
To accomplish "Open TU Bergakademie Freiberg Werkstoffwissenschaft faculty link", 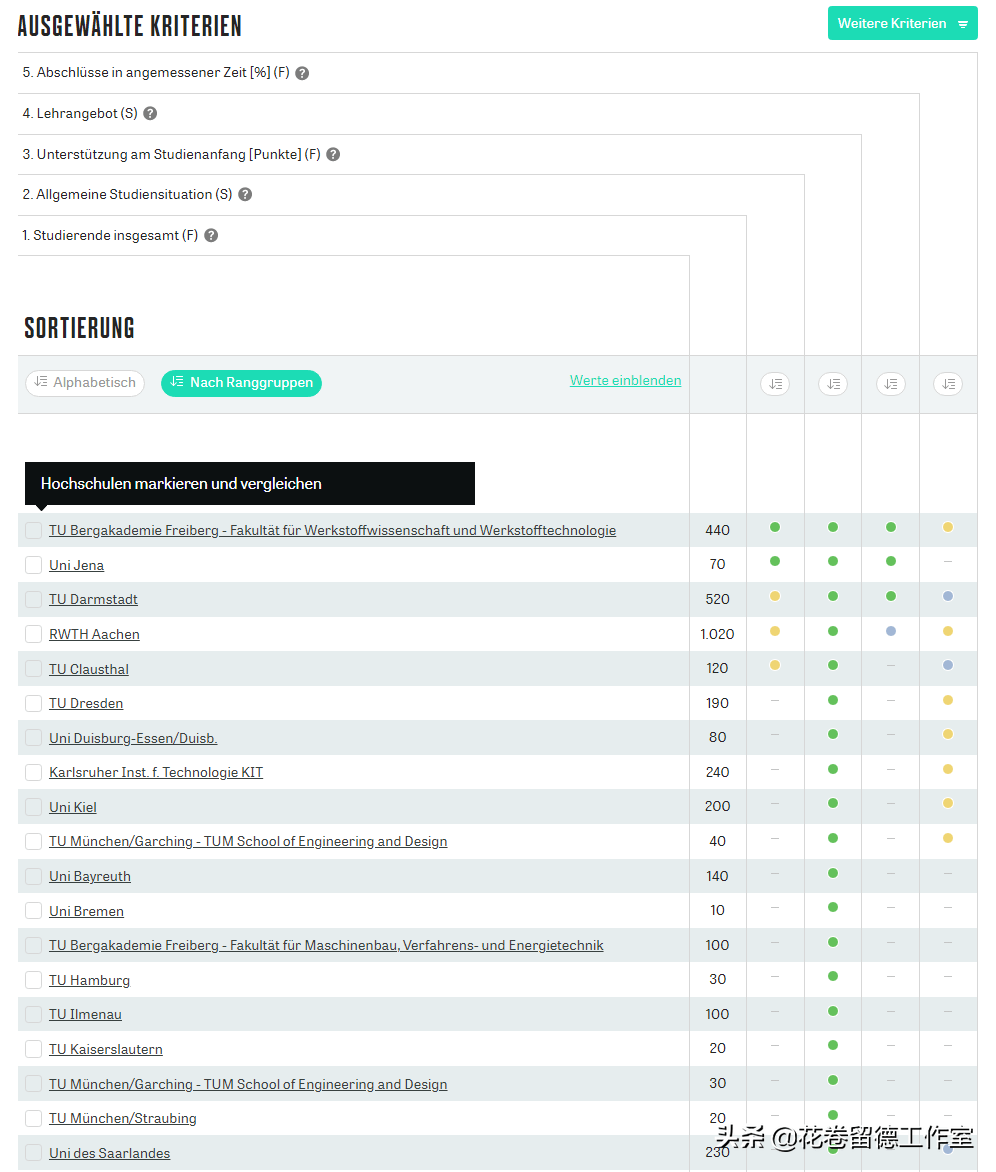I will 332,531.
